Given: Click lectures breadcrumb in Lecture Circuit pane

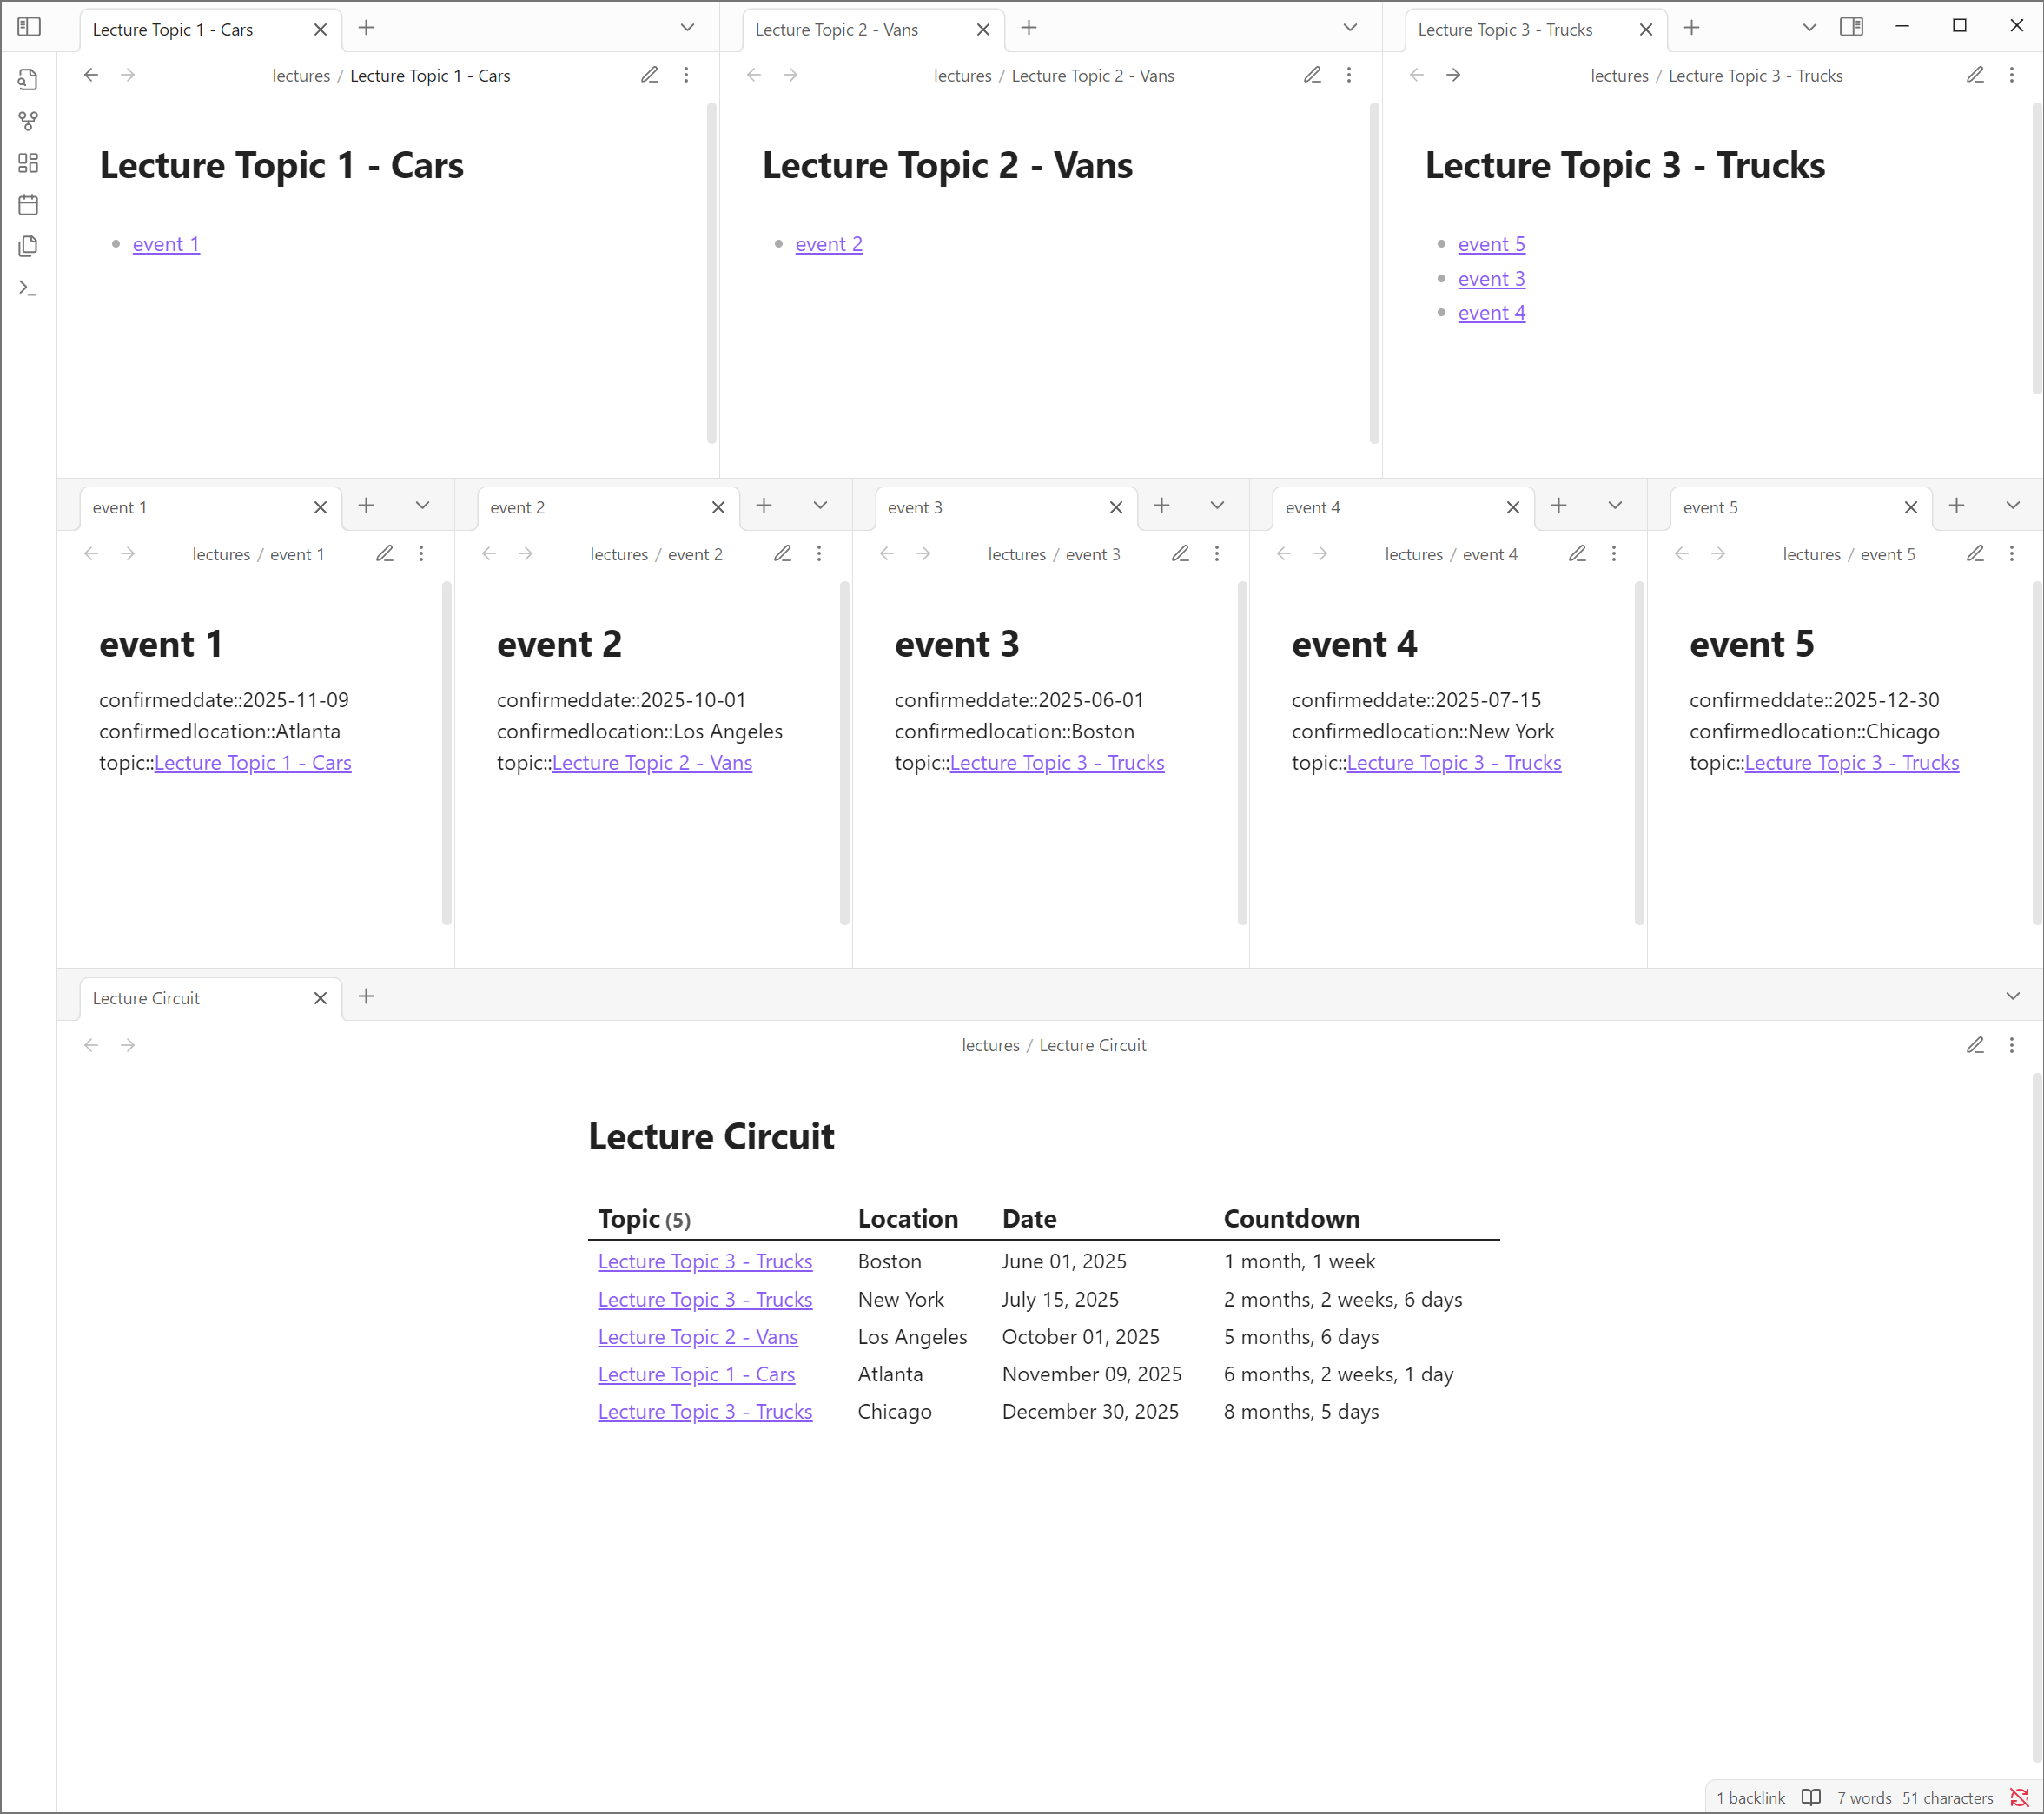Looking at the screenshot, I should click(x=990, y=1045).
